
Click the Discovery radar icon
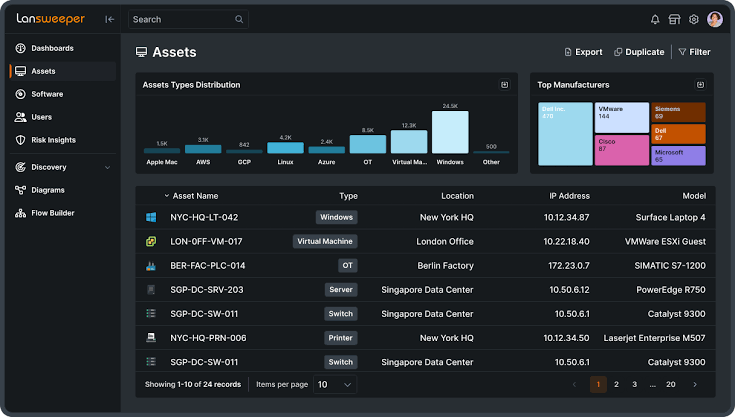[20, 167]
